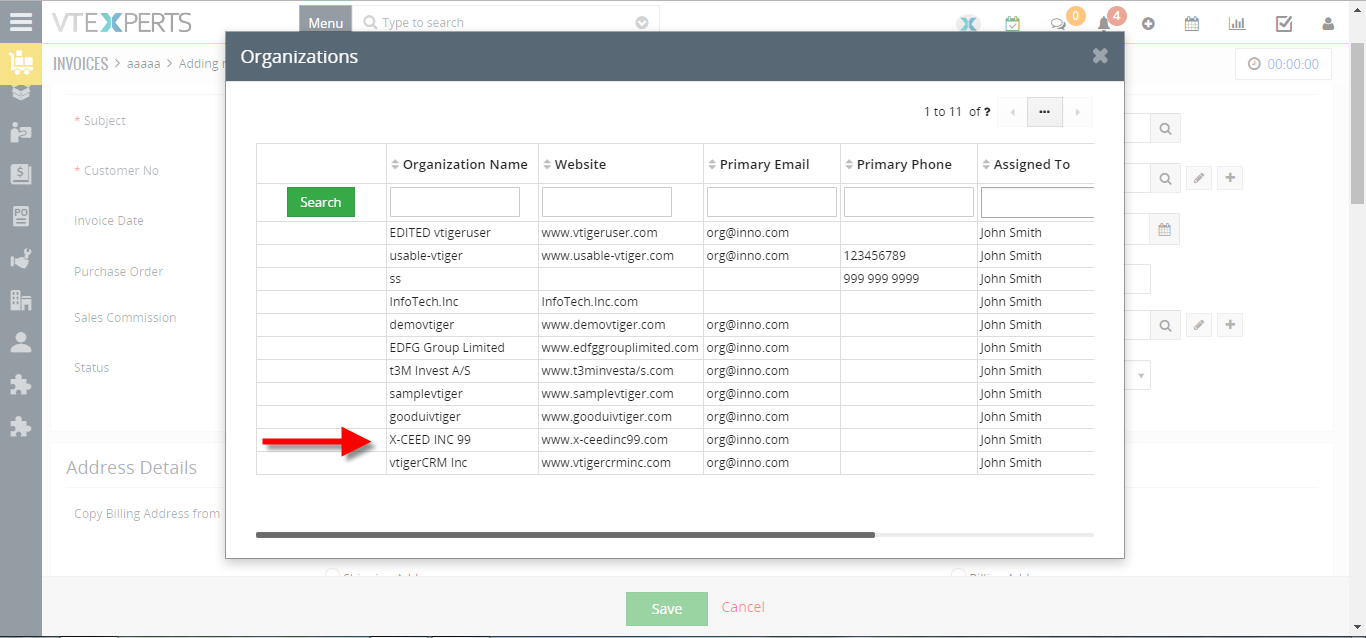Click the search magnifier in top search bar

(370, 22)
